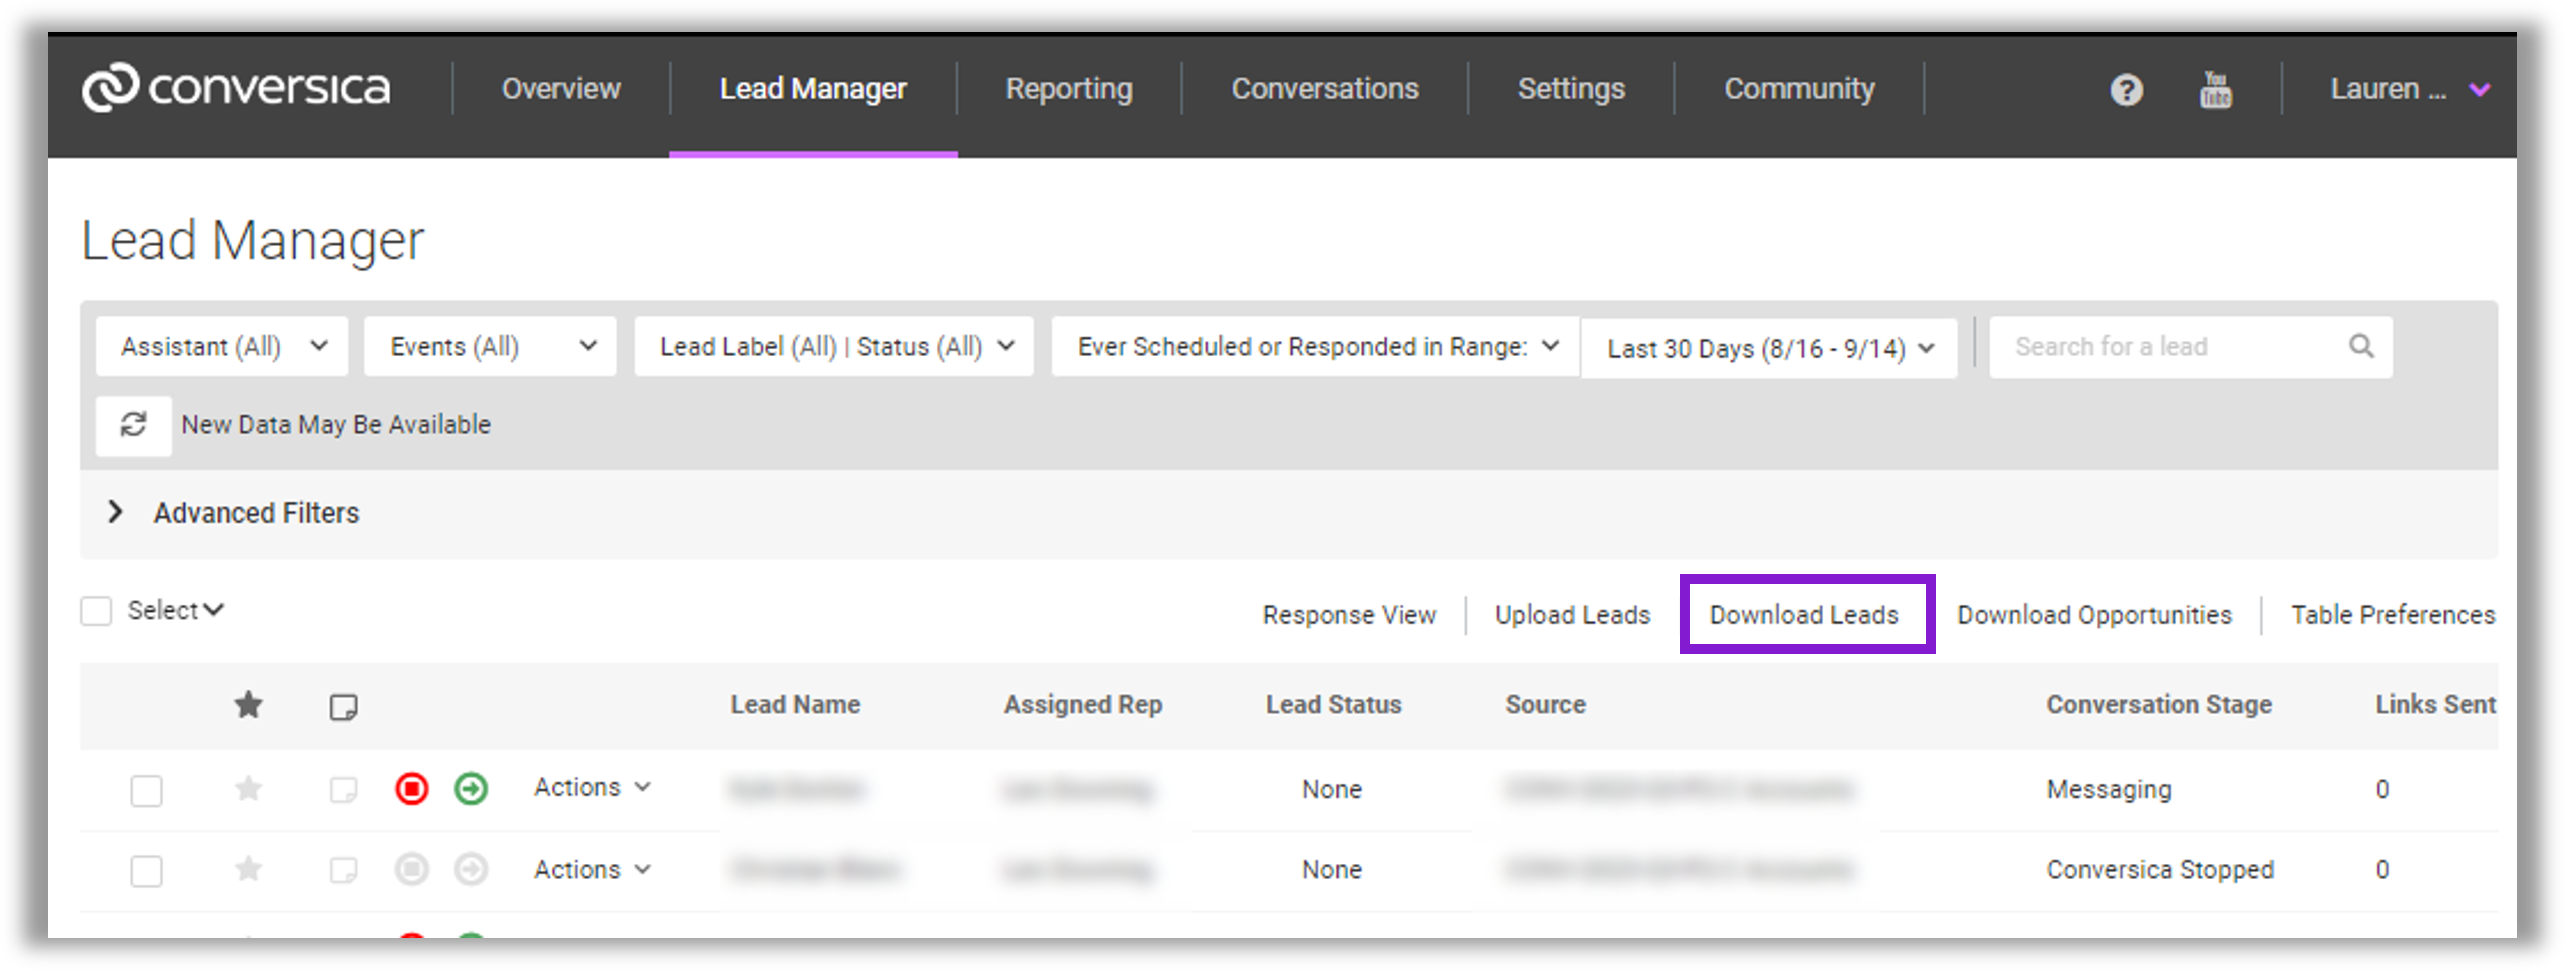
Task: Open the Settings tab
Action: [1571, 89]
